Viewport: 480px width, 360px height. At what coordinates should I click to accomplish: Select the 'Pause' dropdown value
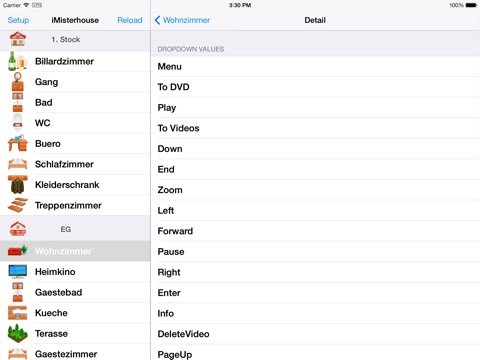(x=315, y=252)
